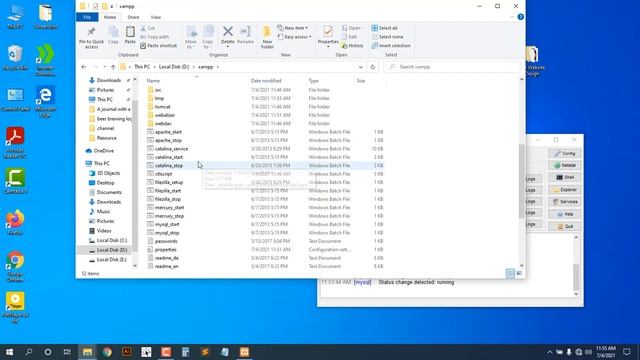Open the New item dropdown
Screen dimensions: 640x360
pos(292,28)
